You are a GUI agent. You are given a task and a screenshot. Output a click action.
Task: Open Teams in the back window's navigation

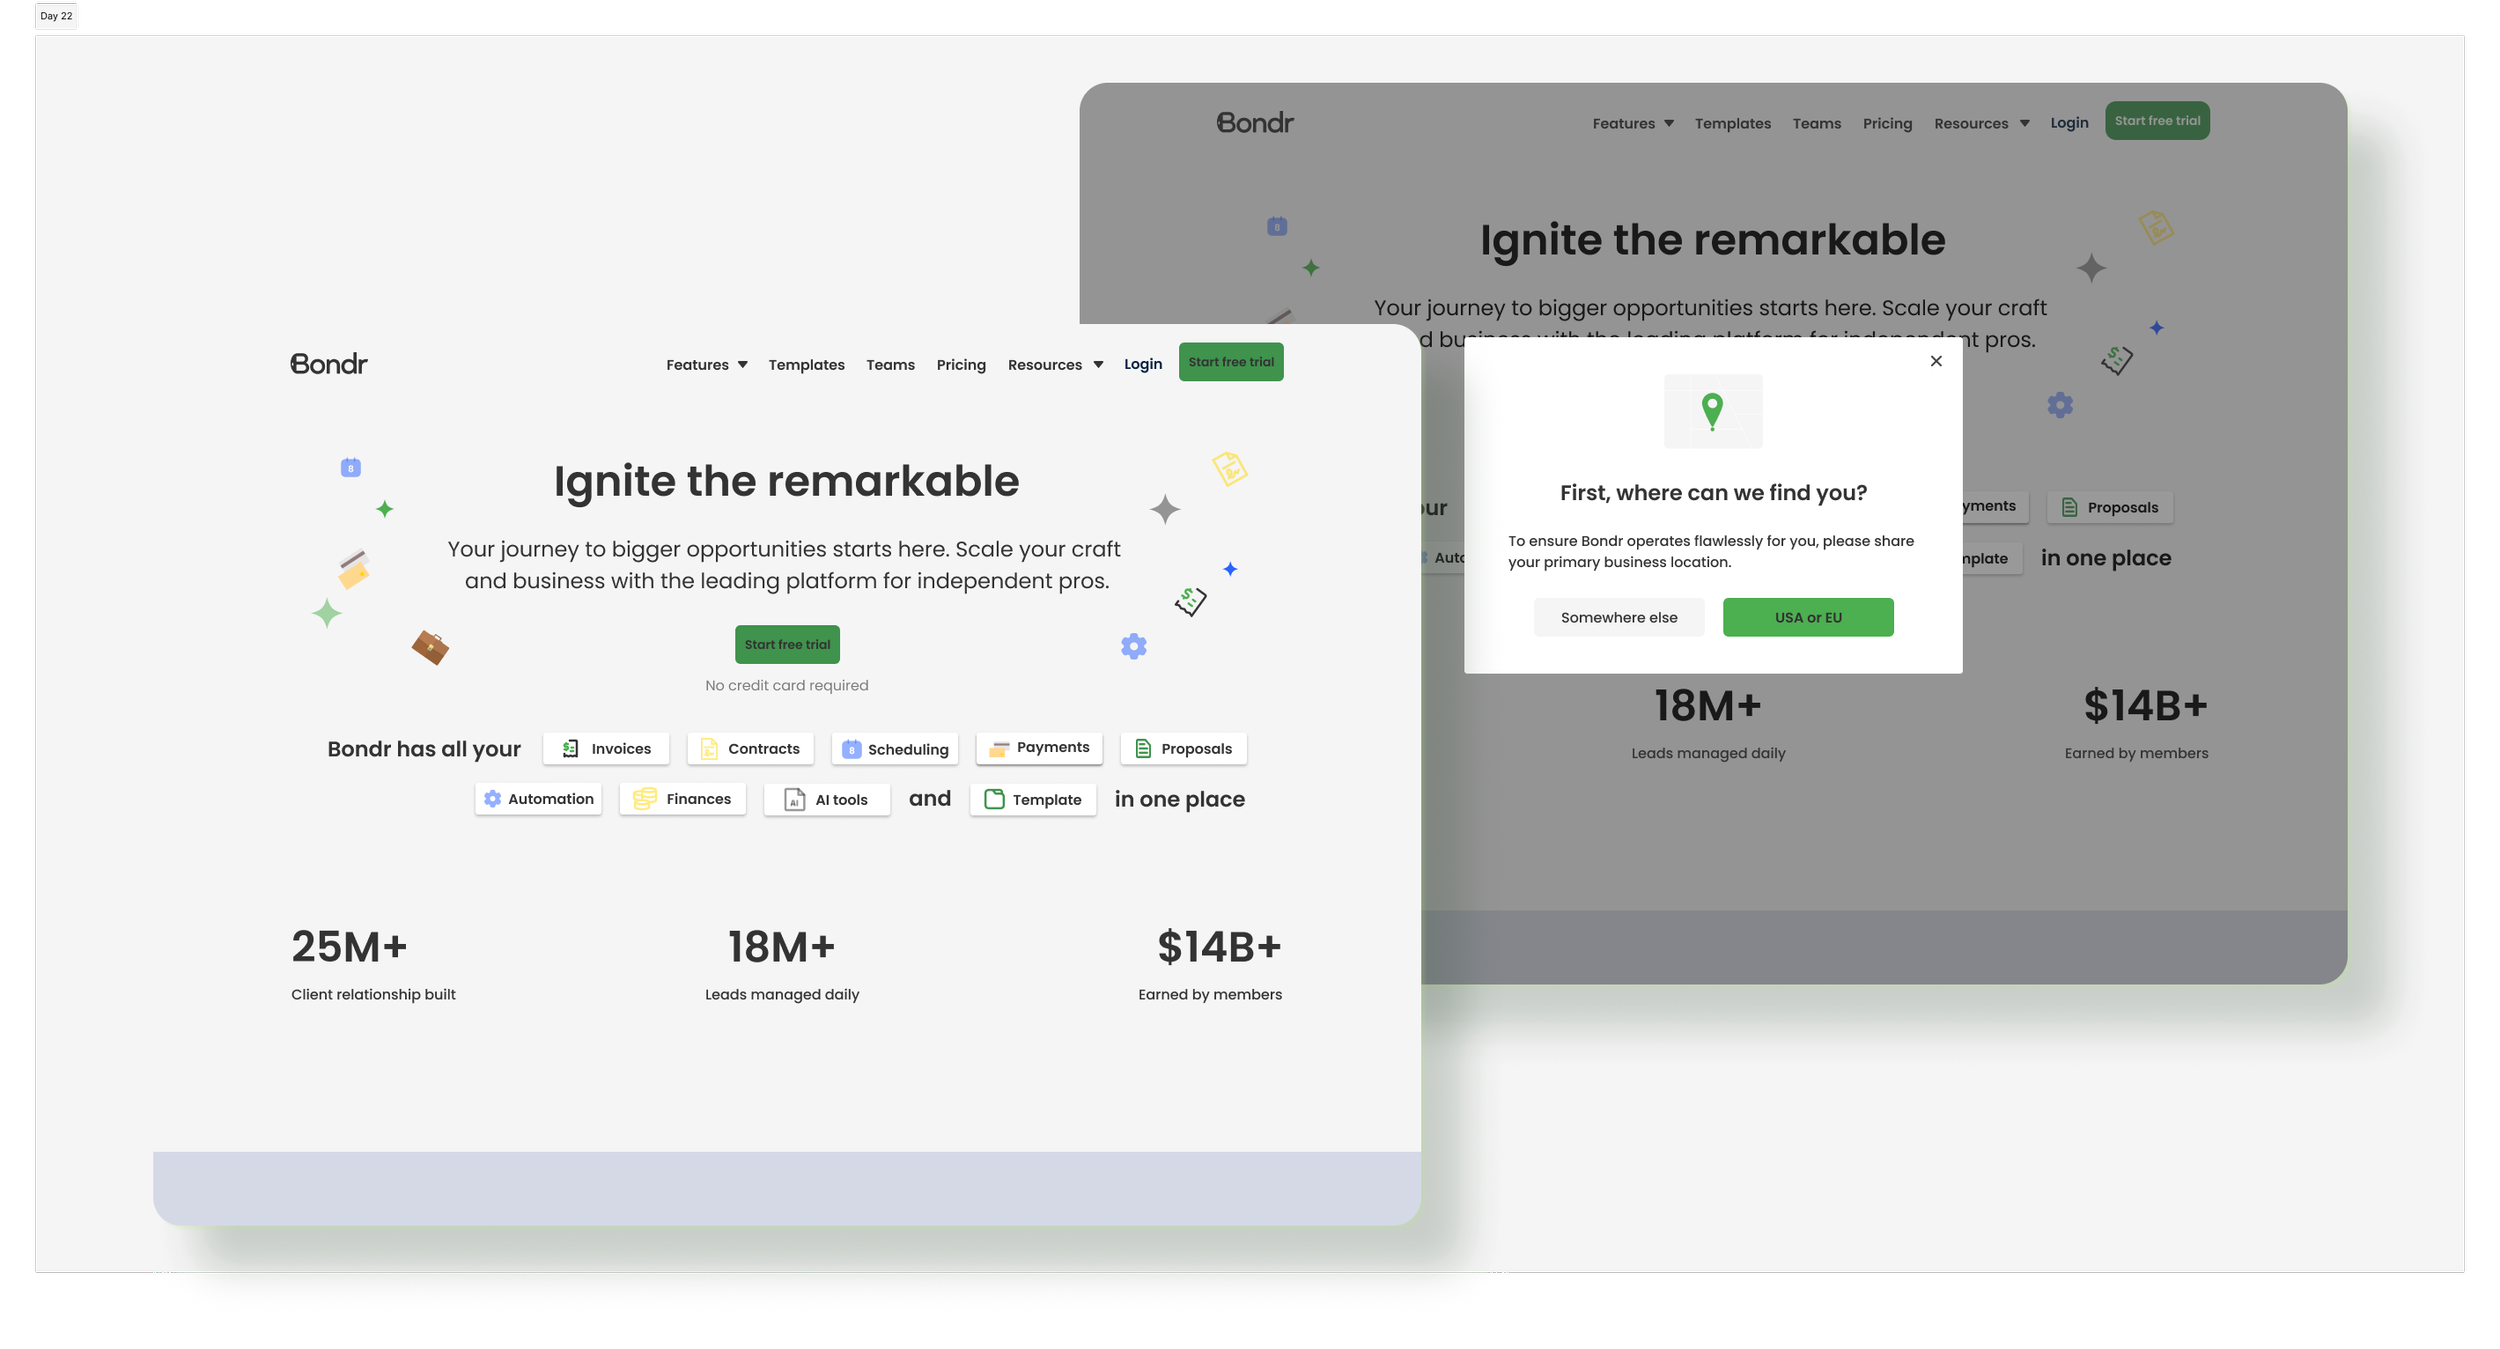(1816, 124)
